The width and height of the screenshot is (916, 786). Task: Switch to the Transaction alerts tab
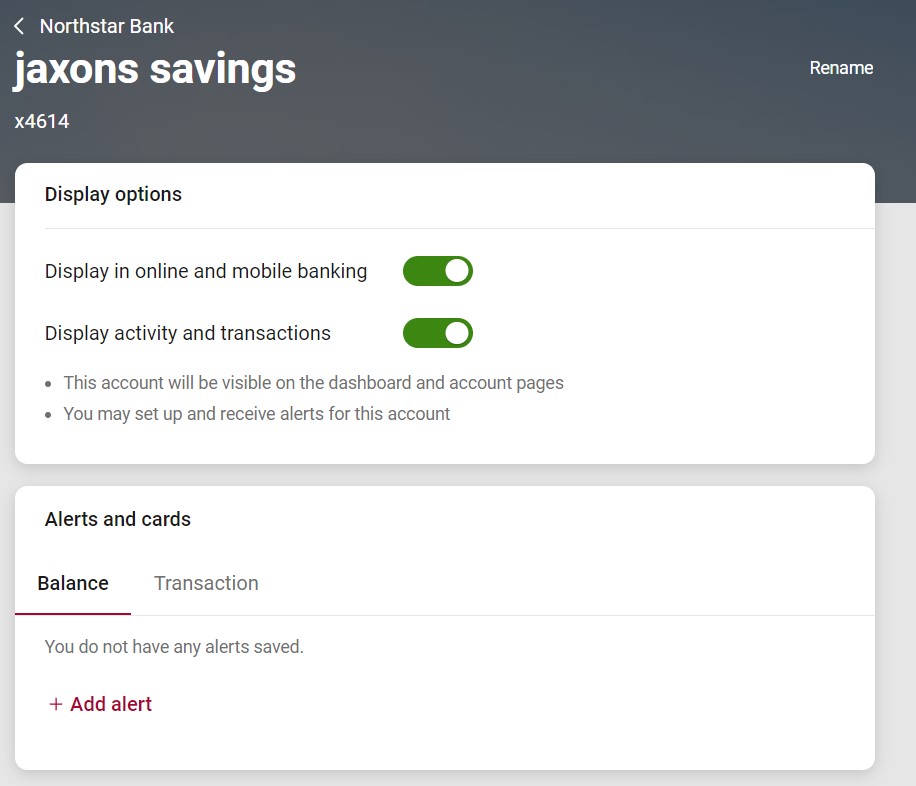(x=206, y=583)
